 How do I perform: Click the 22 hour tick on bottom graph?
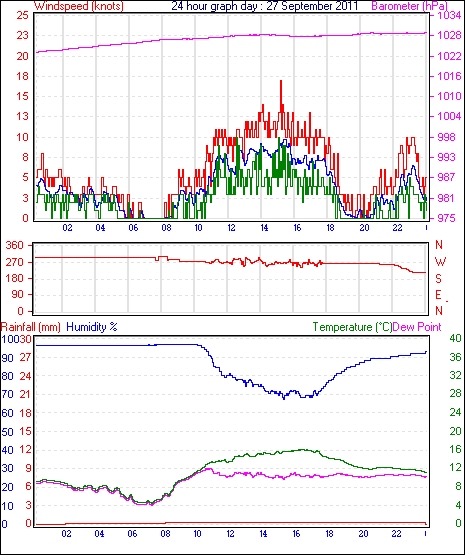[396, 533]
